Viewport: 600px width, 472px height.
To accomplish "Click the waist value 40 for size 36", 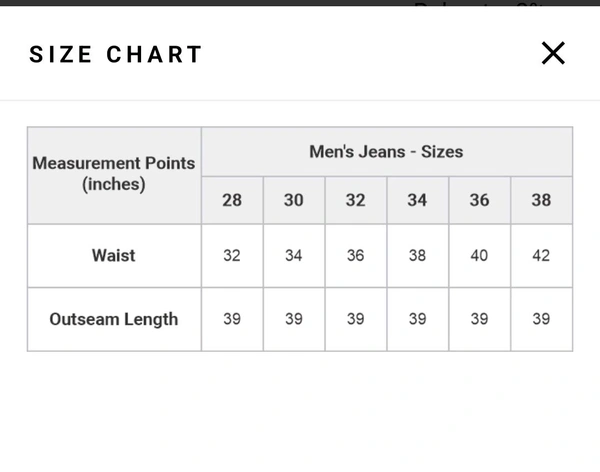I will click(479, 255).
